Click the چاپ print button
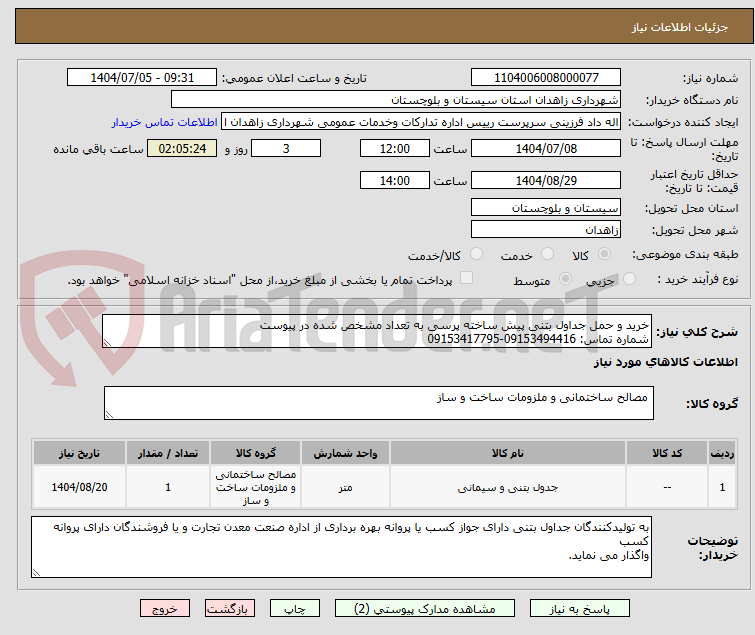Screen dimensions: 755x635 click(295, 609)
